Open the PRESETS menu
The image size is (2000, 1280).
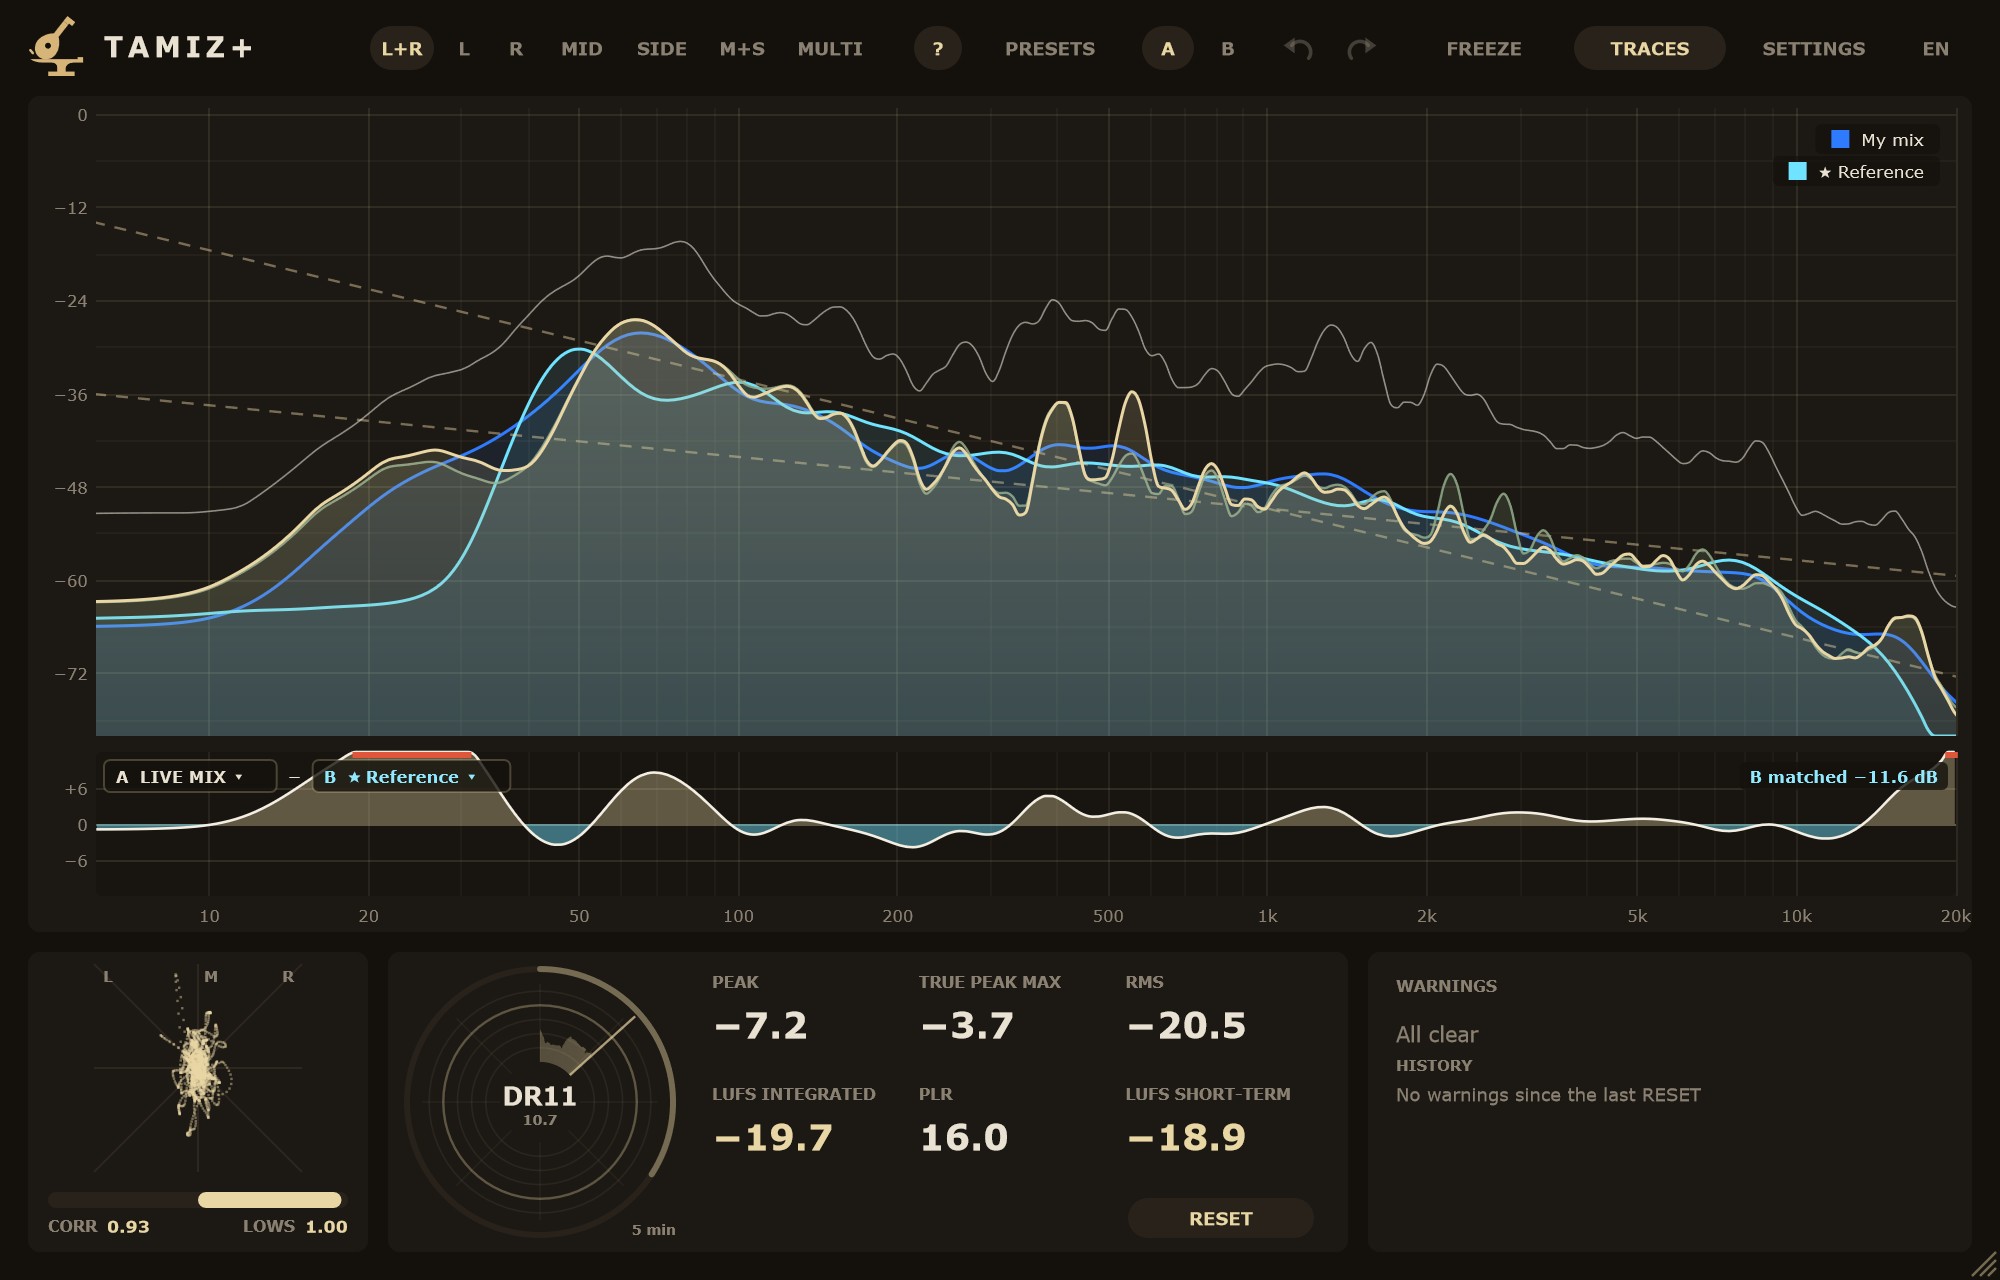[x=1050, y=48]
